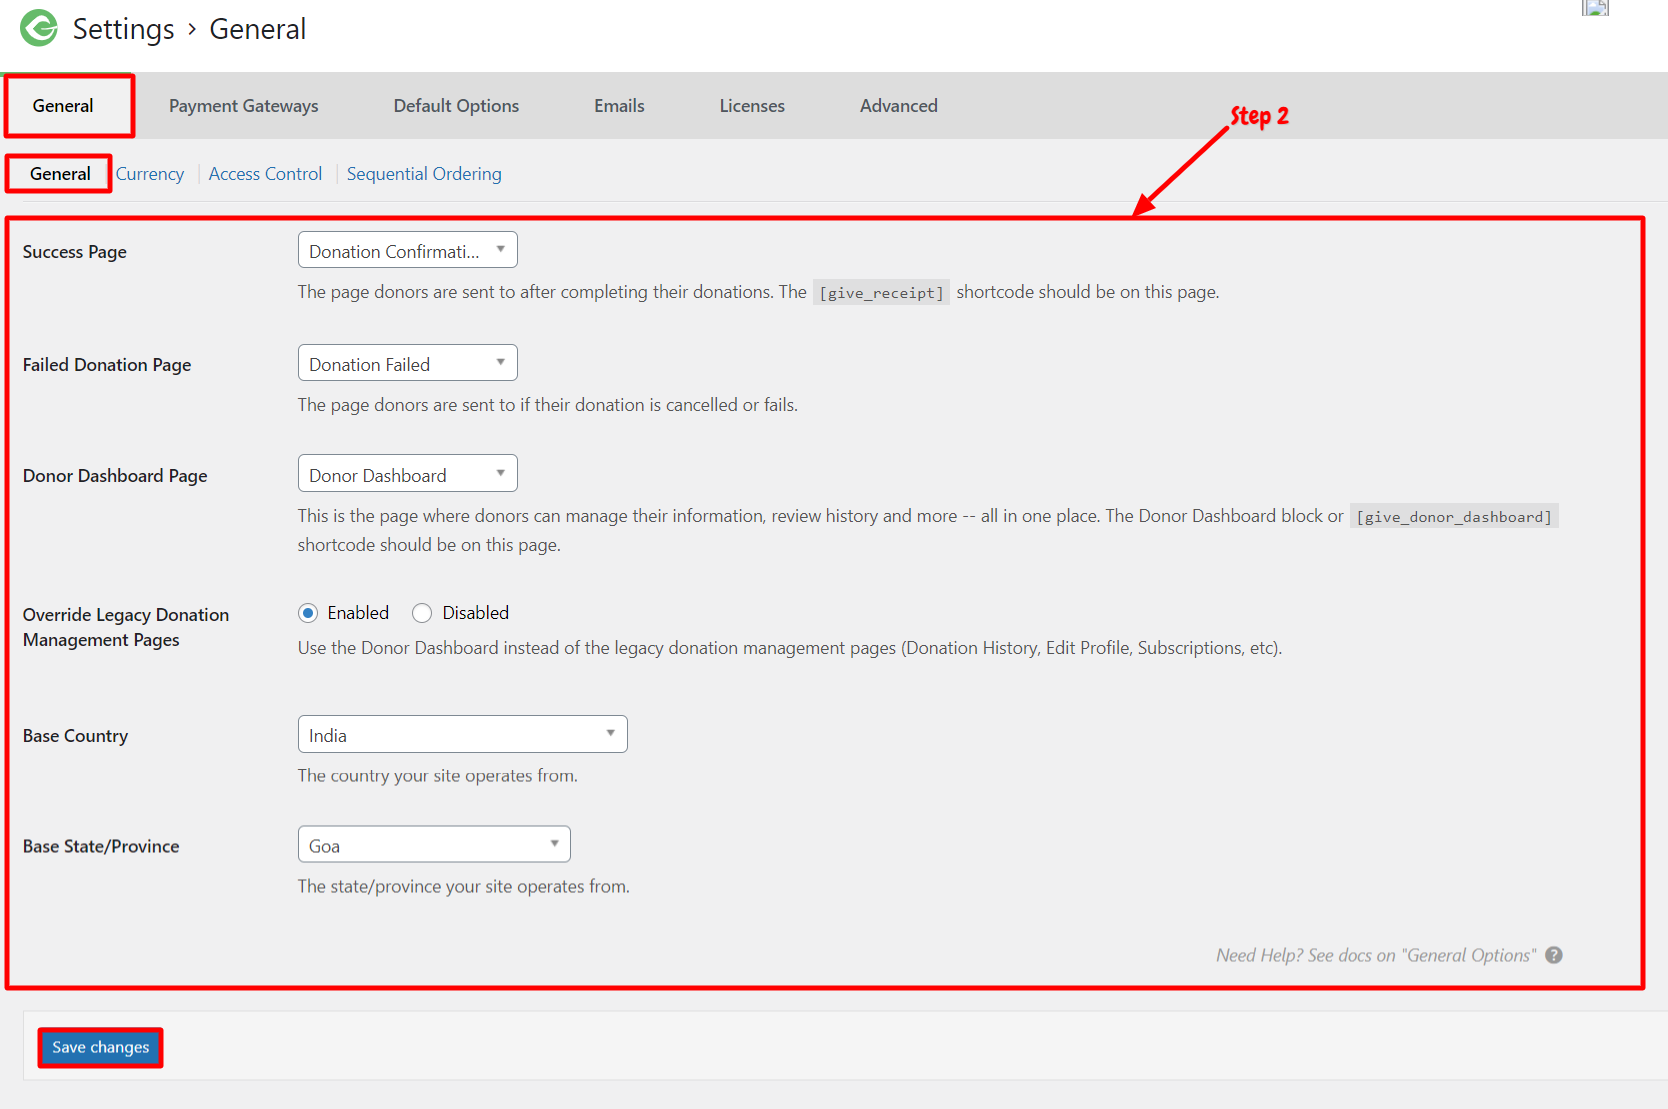Open the Failed Donation Page dropdown
Screen dimensions: 1668x1109
click(408, 363)
